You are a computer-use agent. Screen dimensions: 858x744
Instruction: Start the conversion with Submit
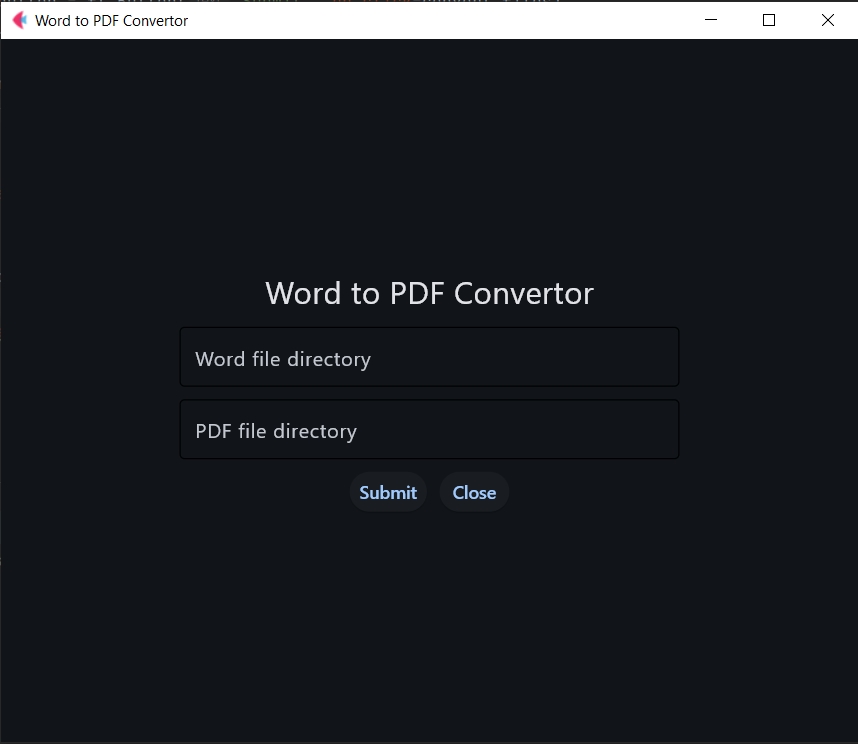click(x=388, y=492)
